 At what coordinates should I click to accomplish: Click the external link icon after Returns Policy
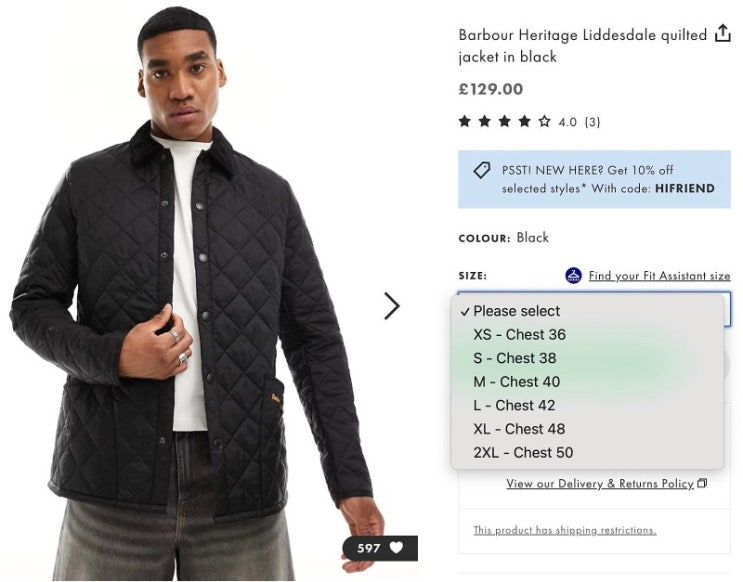pos(702,484)
